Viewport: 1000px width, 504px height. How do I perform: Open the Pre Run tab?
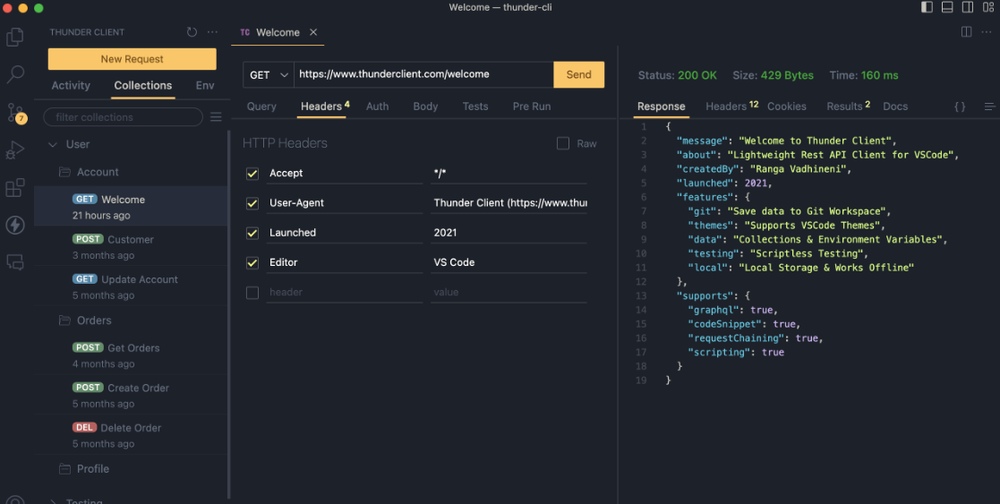click(x=532, y=107)
